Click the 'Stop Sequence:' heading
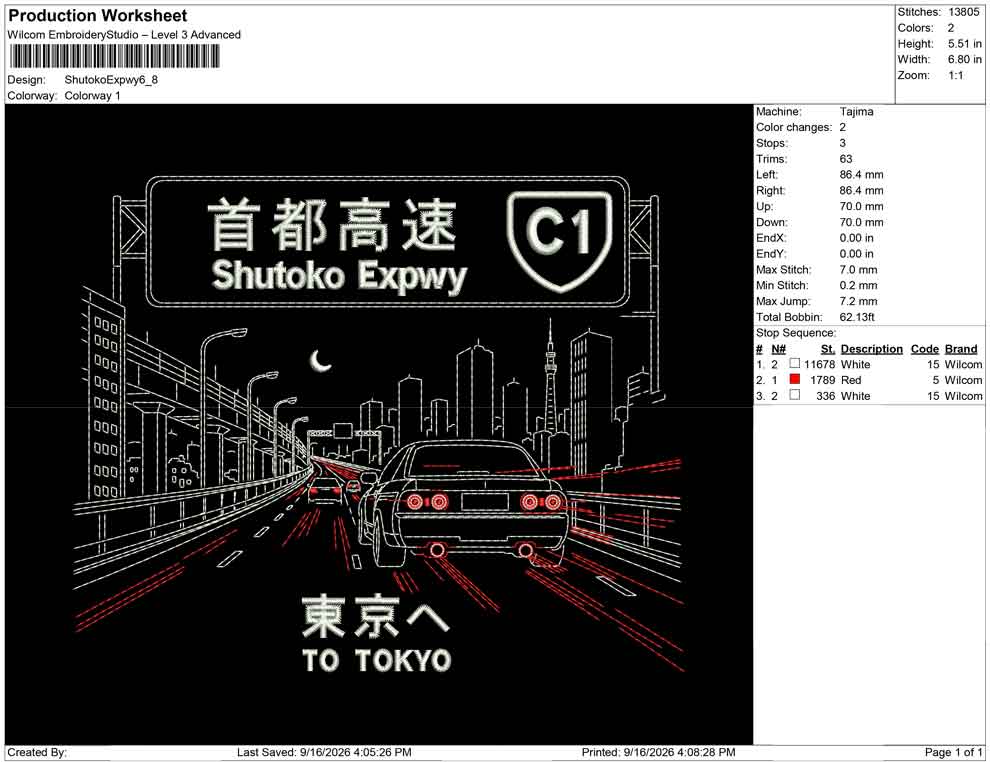The height and width of the screenshot is (762, 990). coord(796,333)
